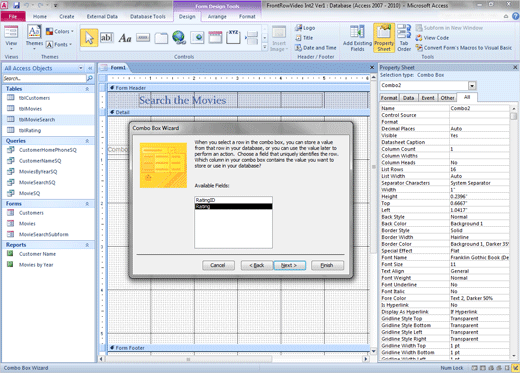Collapse the Queries group
This screenshot has width=520, height=373.
coord(87,141)
